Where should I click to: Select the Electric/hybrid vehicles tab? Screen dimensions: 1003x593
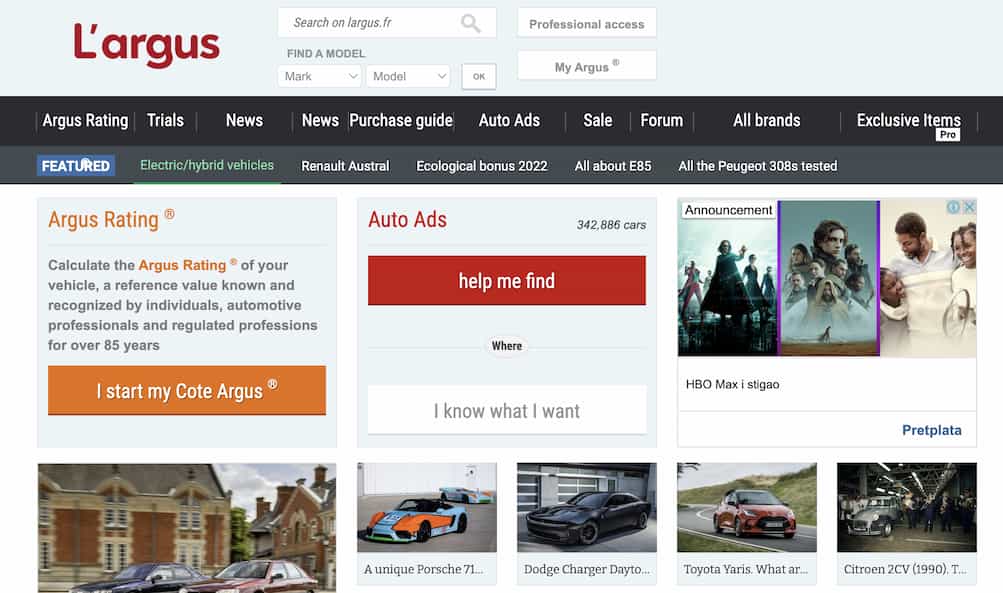[207, 165]
